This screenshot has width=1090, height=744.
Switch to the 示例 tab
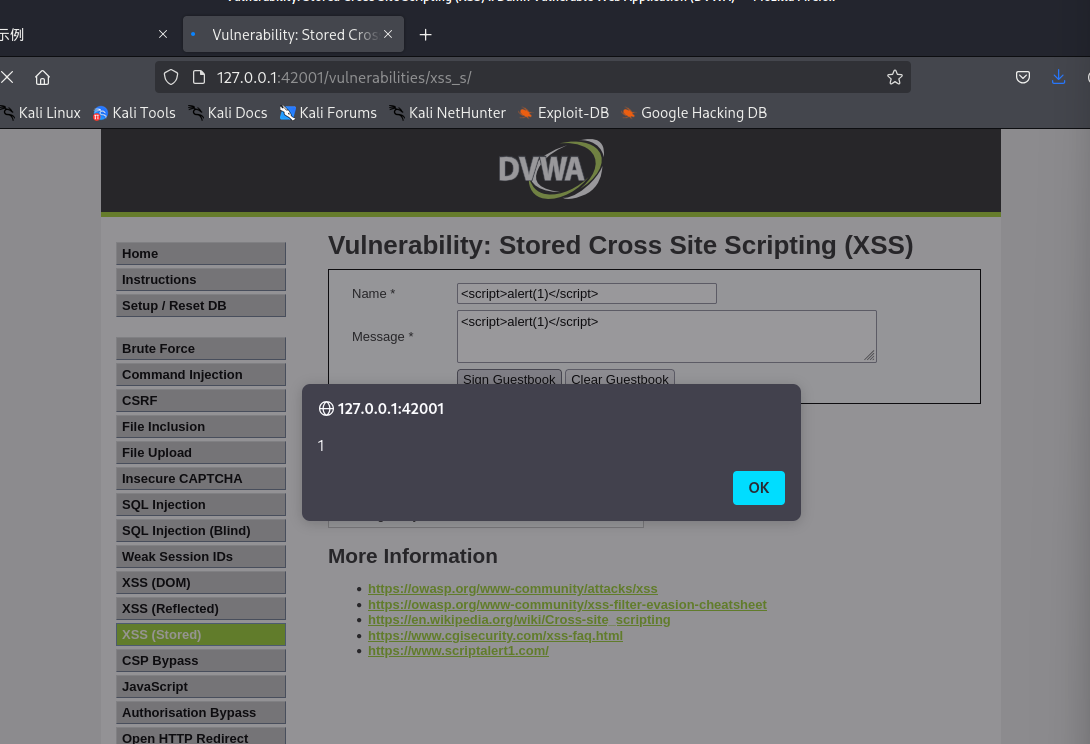click(83, 35)
